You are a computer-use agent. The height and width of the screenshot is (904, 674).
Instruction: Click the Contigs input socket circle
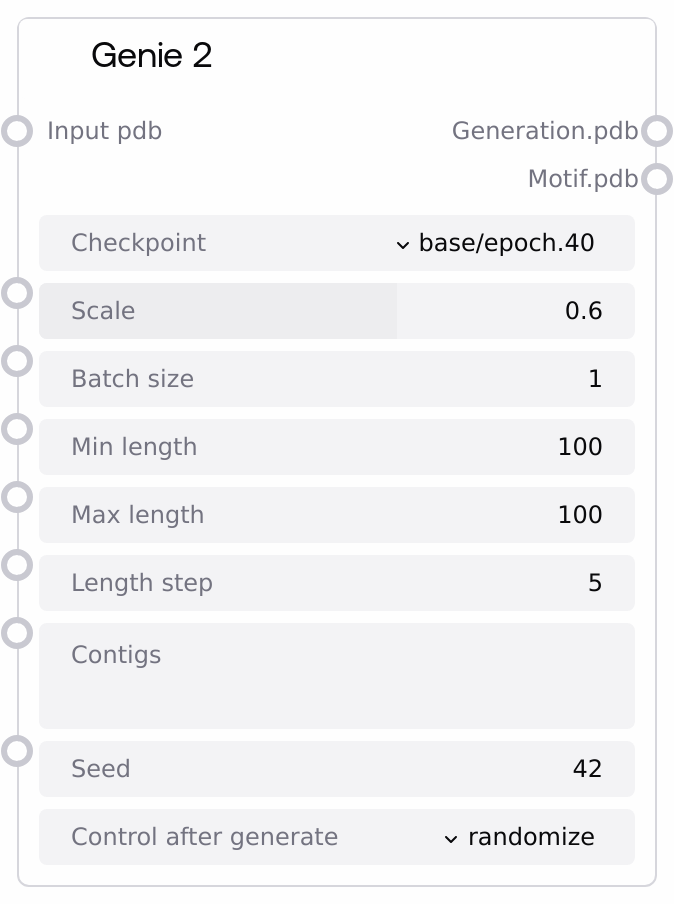coord(17,633)
